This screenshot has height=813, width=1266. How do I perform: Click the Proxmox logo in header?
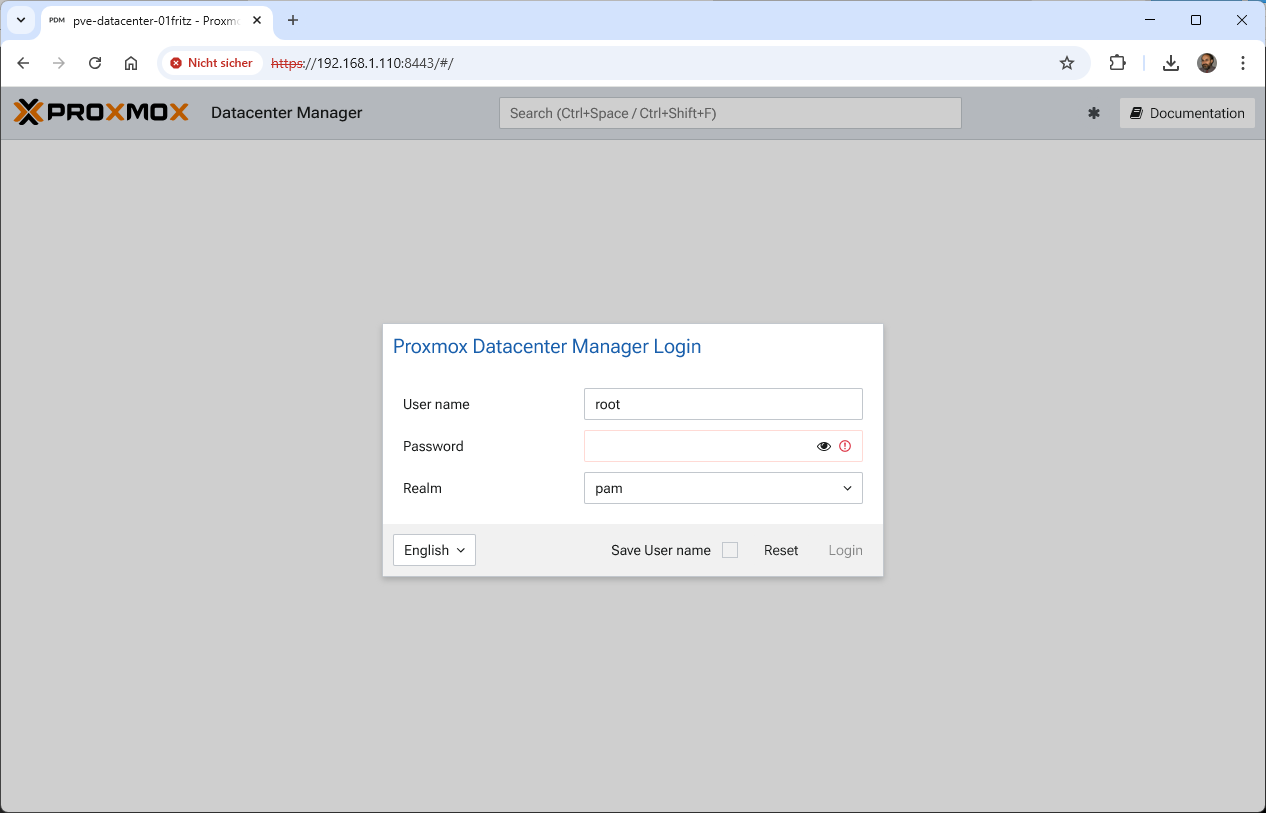click(x=101, y=113)
